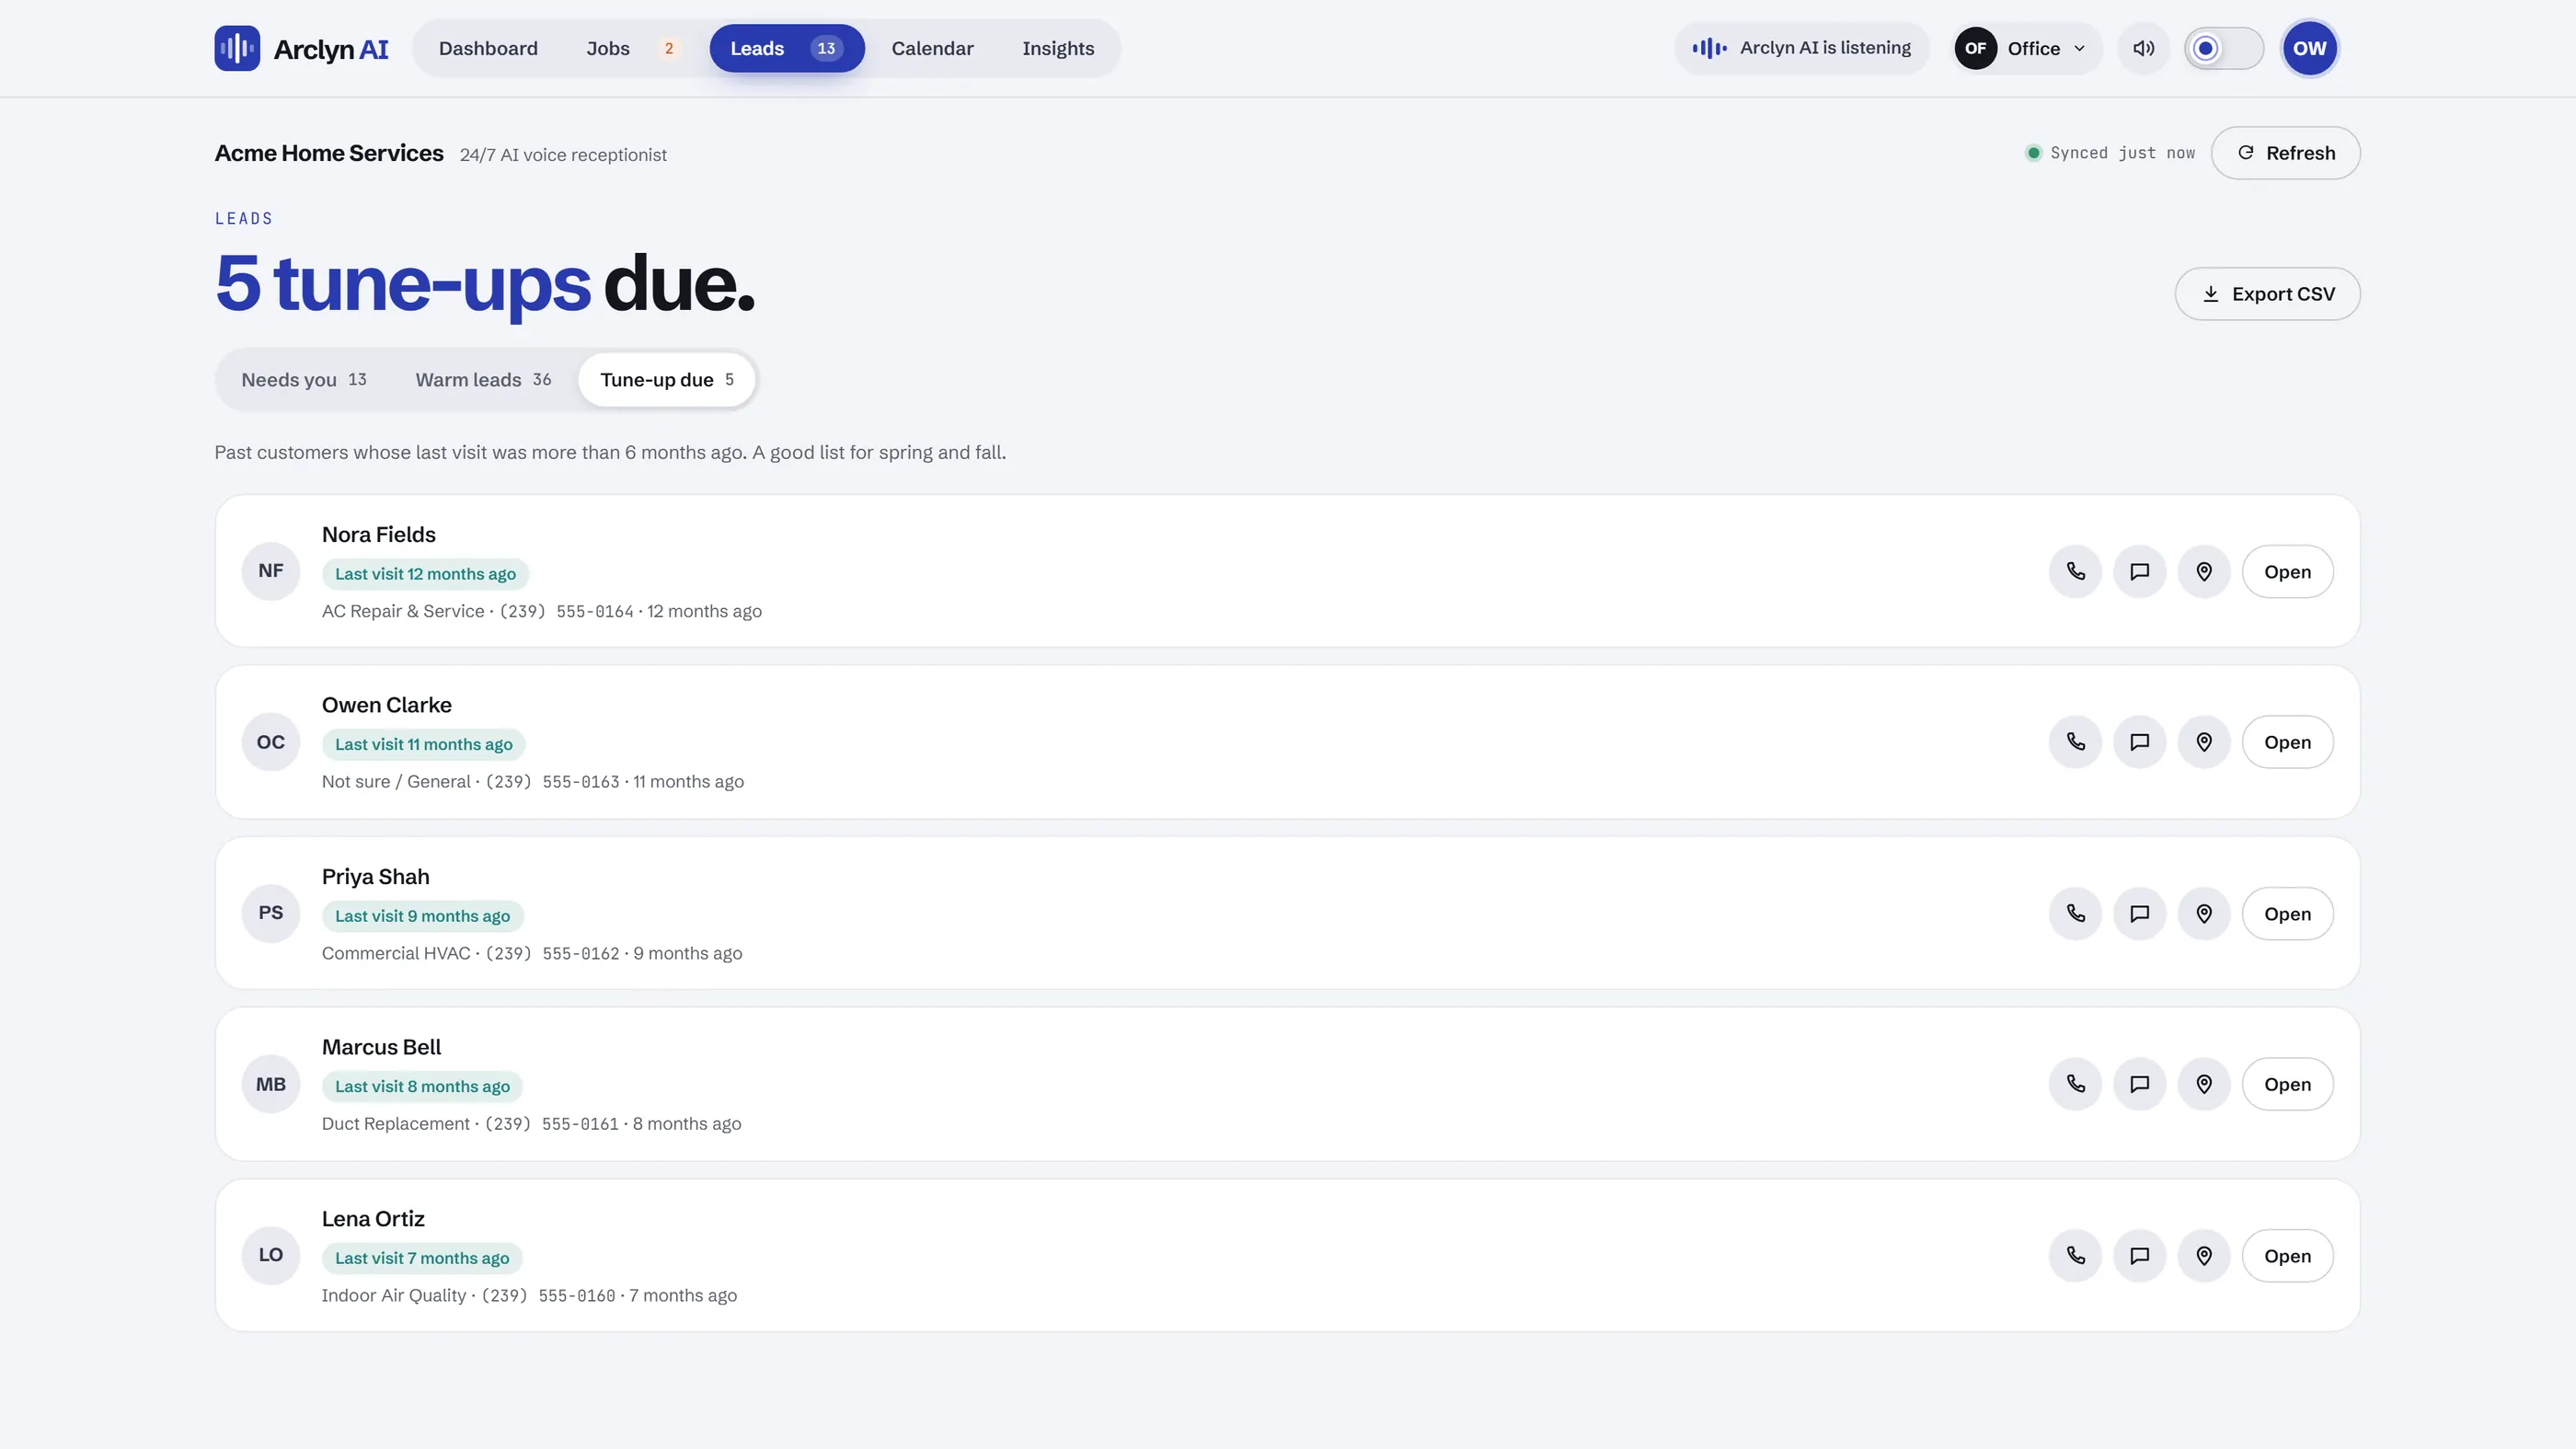Click the speaker volume icon
Screen dimensions: 2576x1449
[x=2143, y=48]
